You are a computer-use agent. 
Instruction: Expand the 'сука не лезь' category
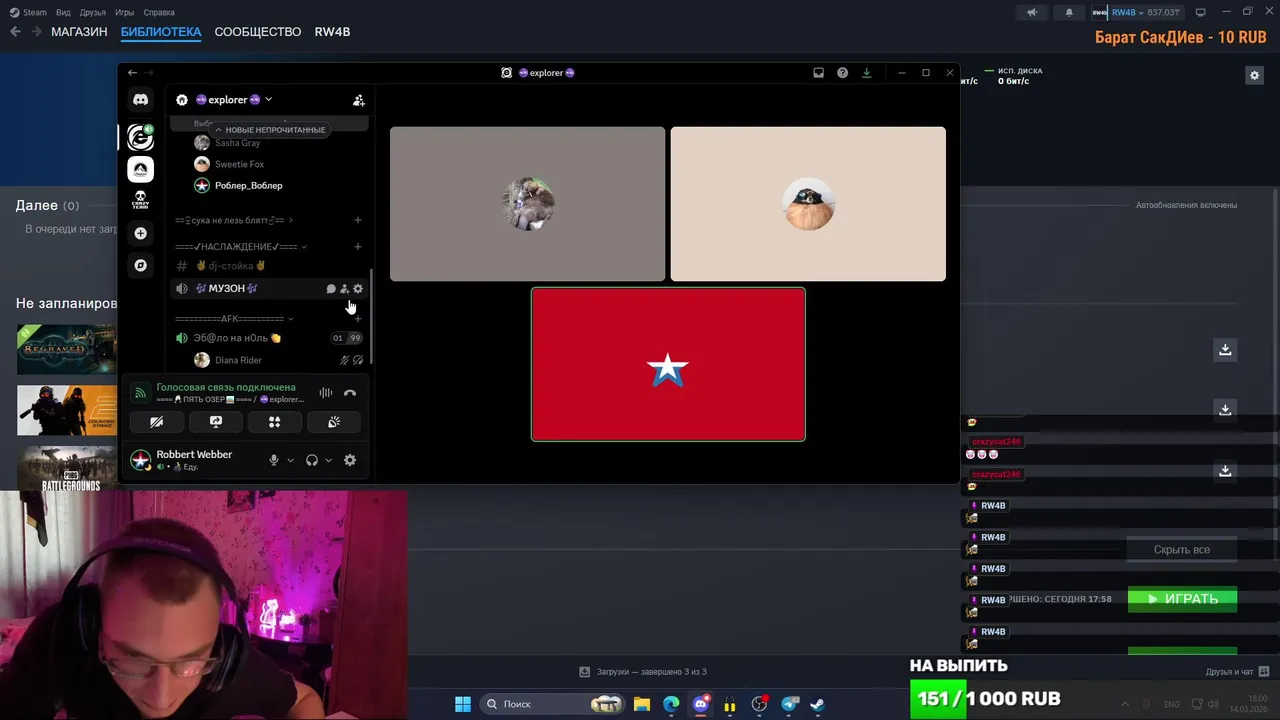pos(234,220)
